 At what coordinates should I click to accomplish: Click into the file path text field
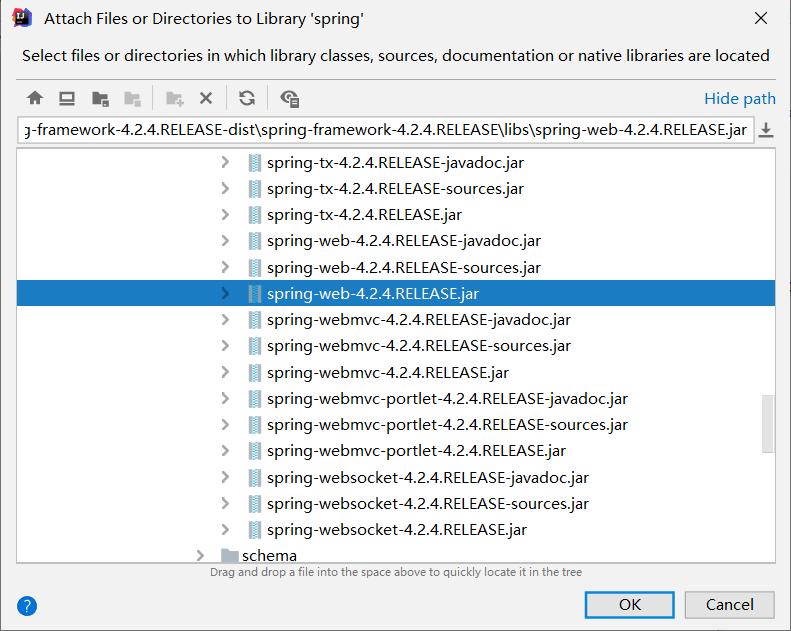tap(385, 130)
